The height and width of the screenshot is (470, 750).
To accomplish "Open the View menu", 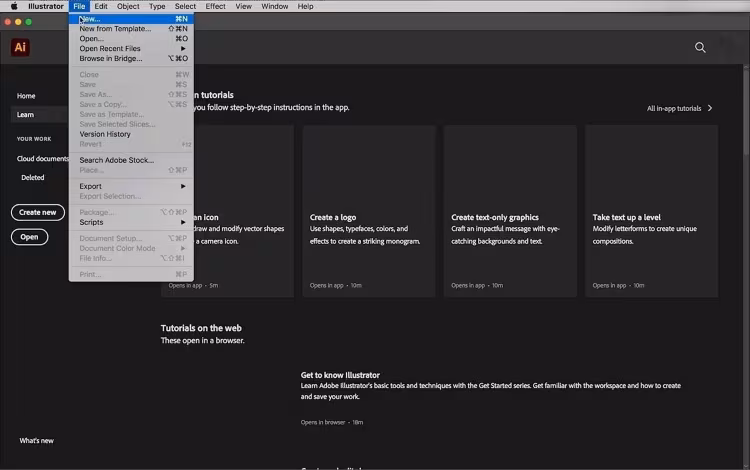I will (243, 6).
